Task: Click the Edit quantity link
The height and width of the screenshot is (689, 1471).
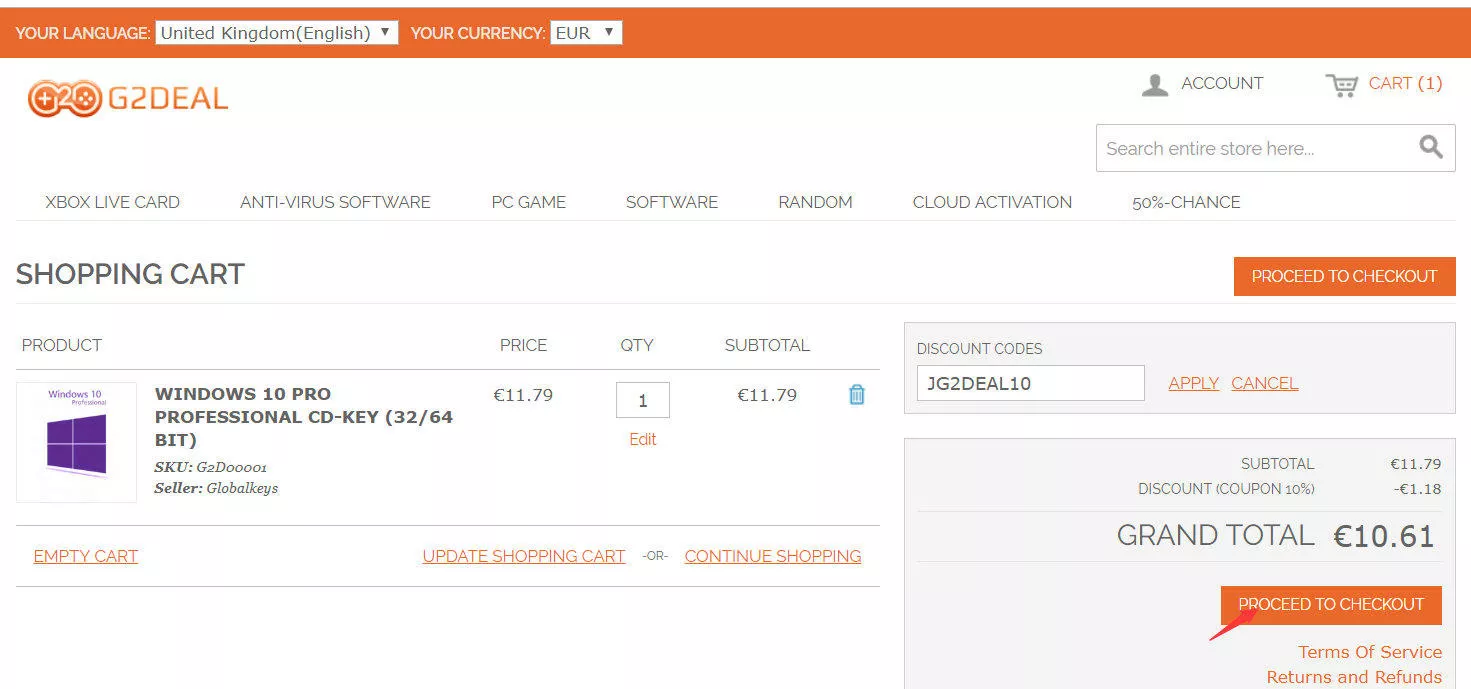Action: click(643, 439)
